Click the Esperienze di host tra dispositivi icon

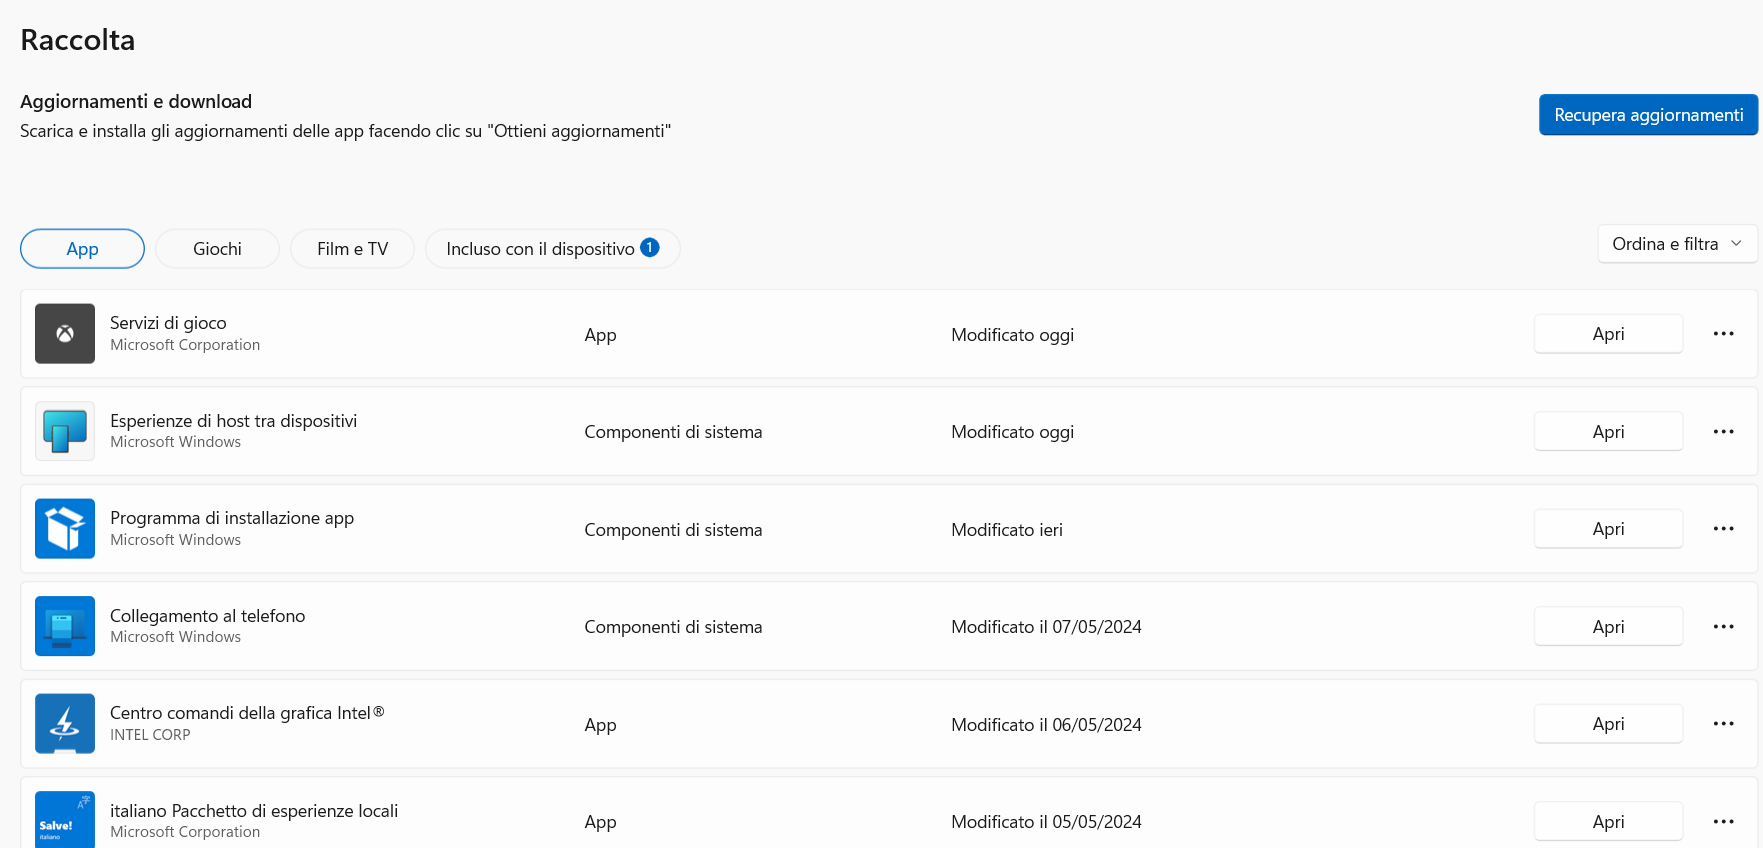coord(65,431)
